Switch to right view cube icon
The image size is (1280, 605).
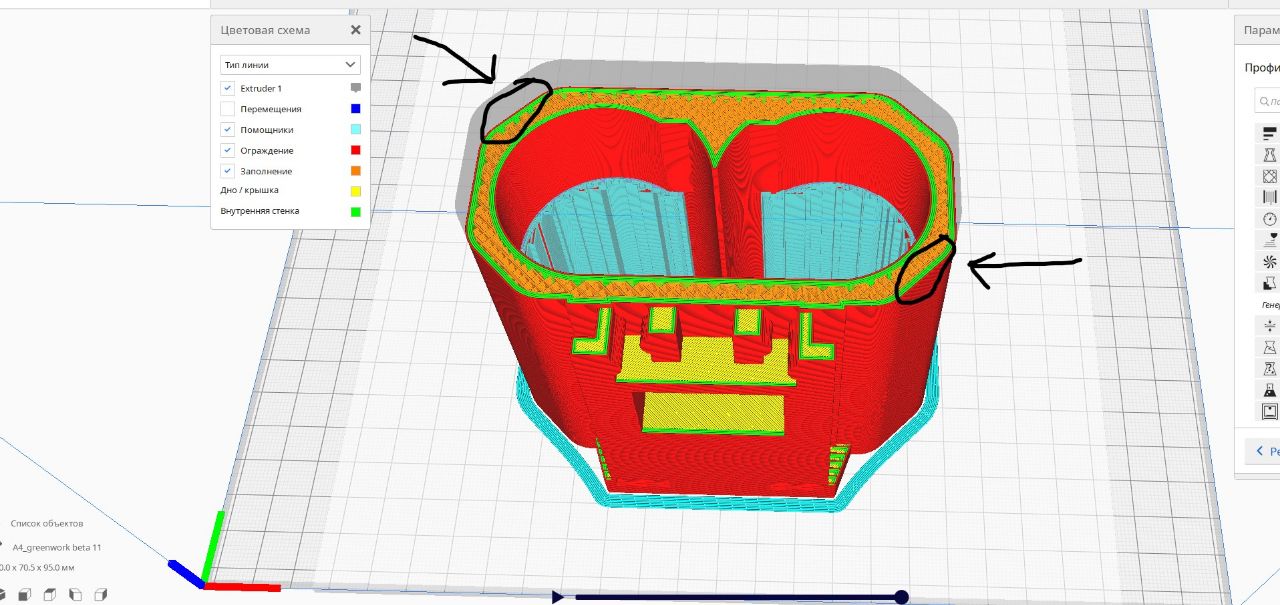pyautogui.click(x=100, y=594)
